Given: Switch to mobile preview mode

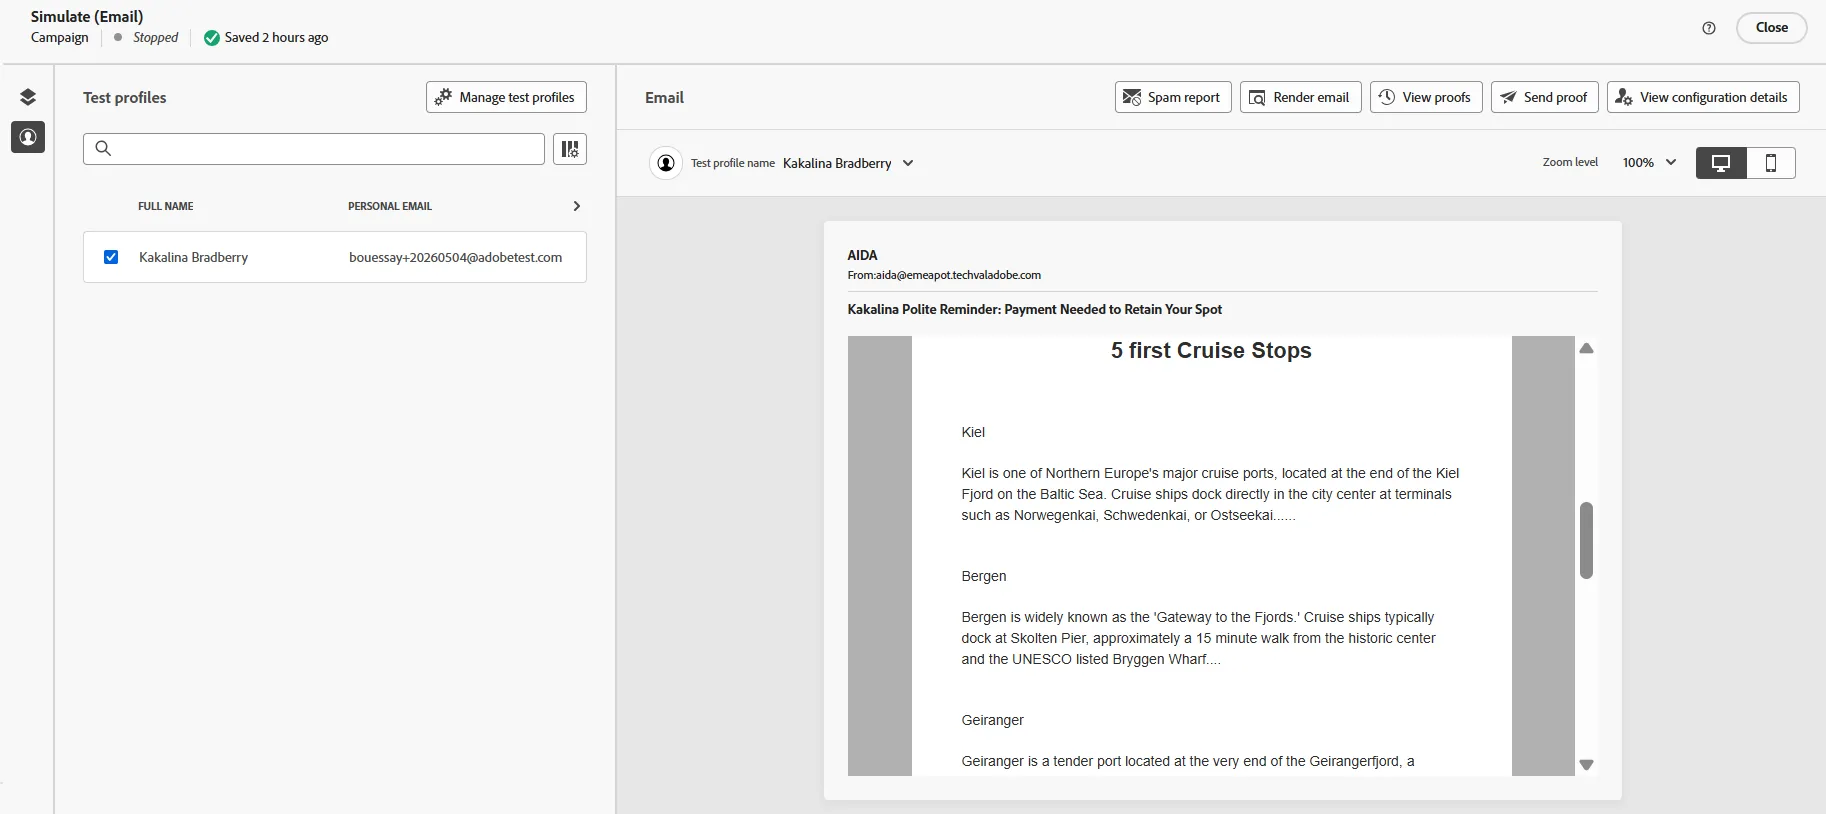Looking at the screenshot, I should [1771, 163].
